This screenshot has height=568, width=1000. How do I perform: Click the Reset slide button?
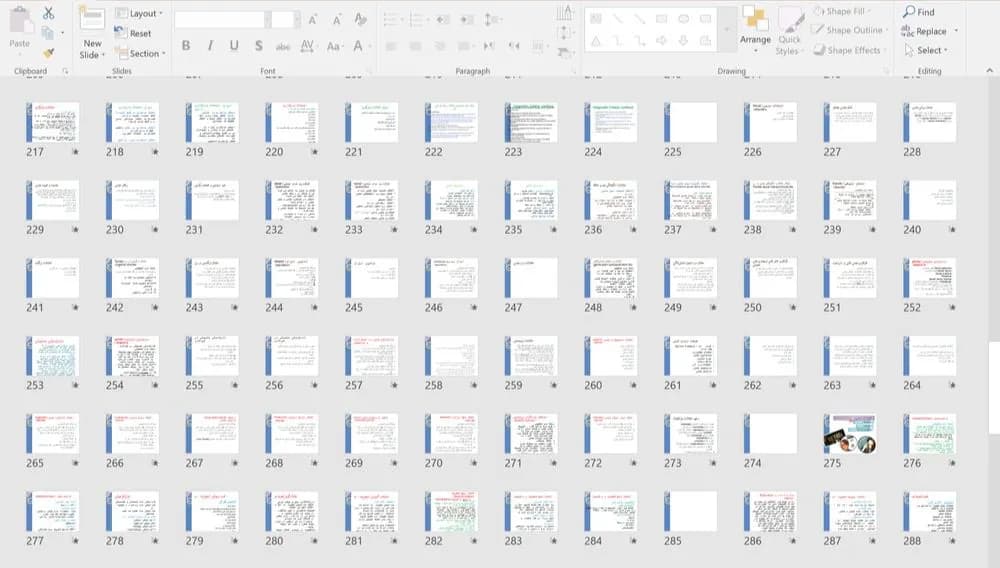tap(133, 33)
